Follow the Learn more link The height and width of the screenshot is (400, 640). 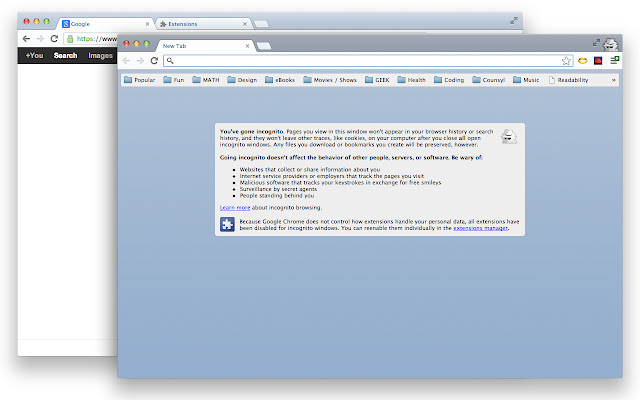[235, 207]
